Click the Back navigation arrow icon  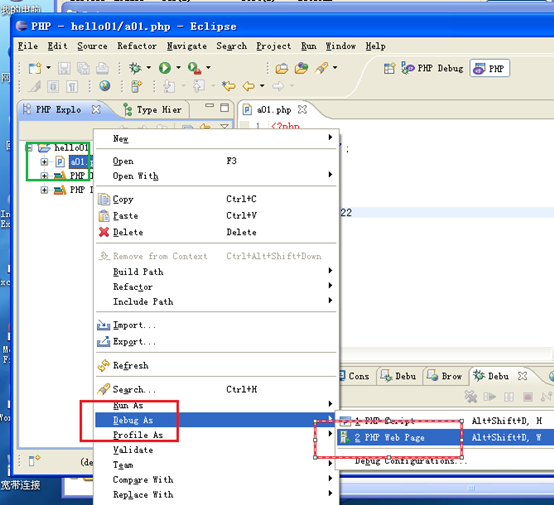coord(248,86)
